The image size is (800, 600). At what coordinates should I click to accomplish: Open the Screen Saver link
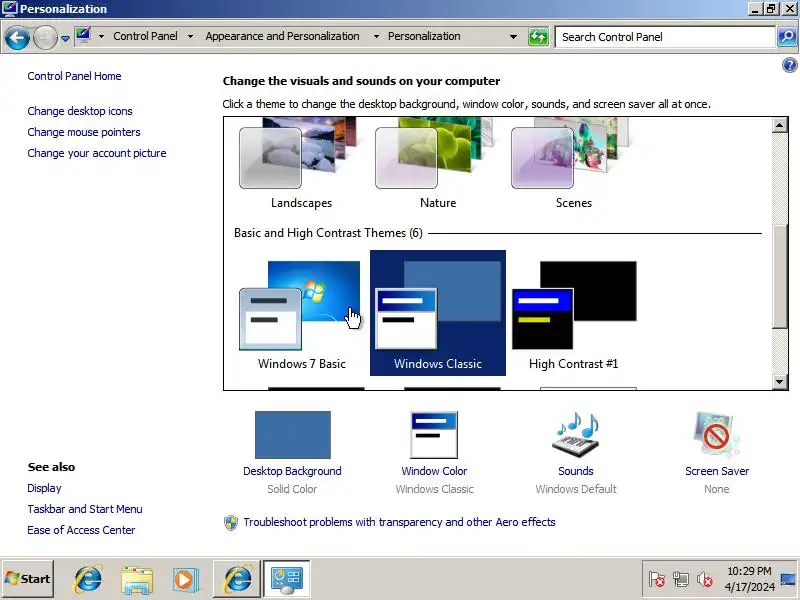click(x=717, y=471)
